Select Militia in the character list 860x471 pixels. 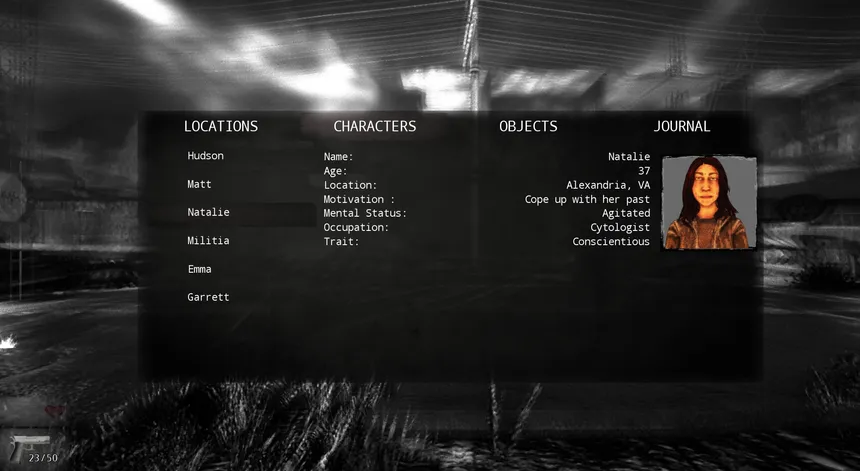(208, 241)
